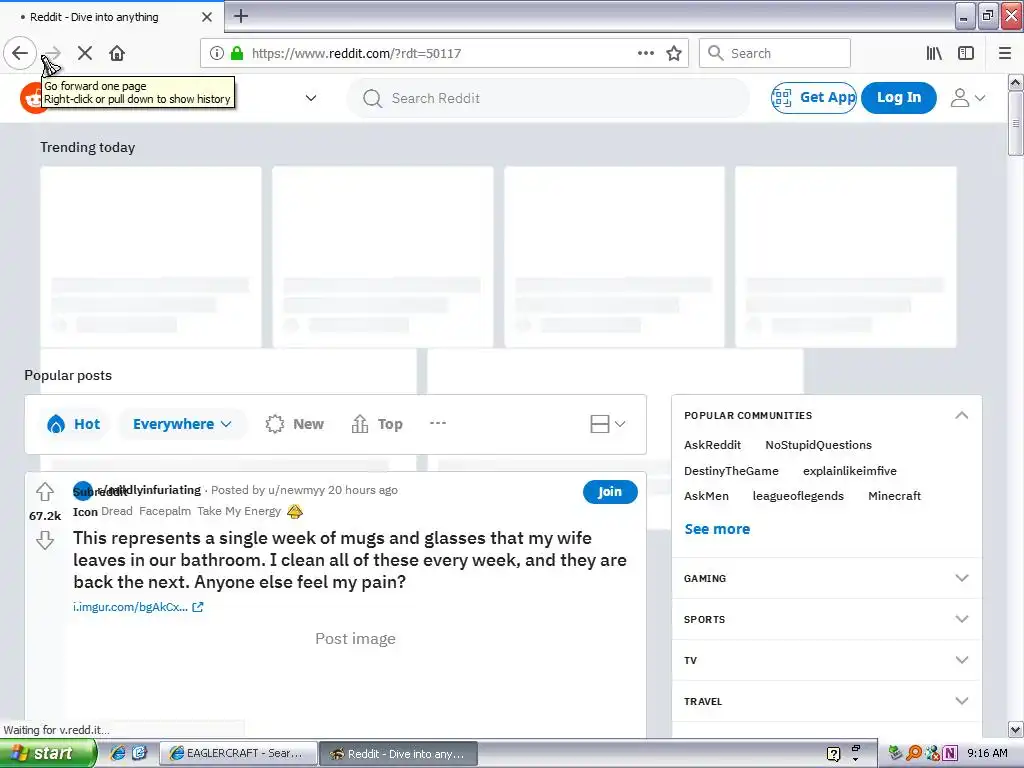
Task: Open the Firefox hamburger menu
Action: pos(1005,53)
